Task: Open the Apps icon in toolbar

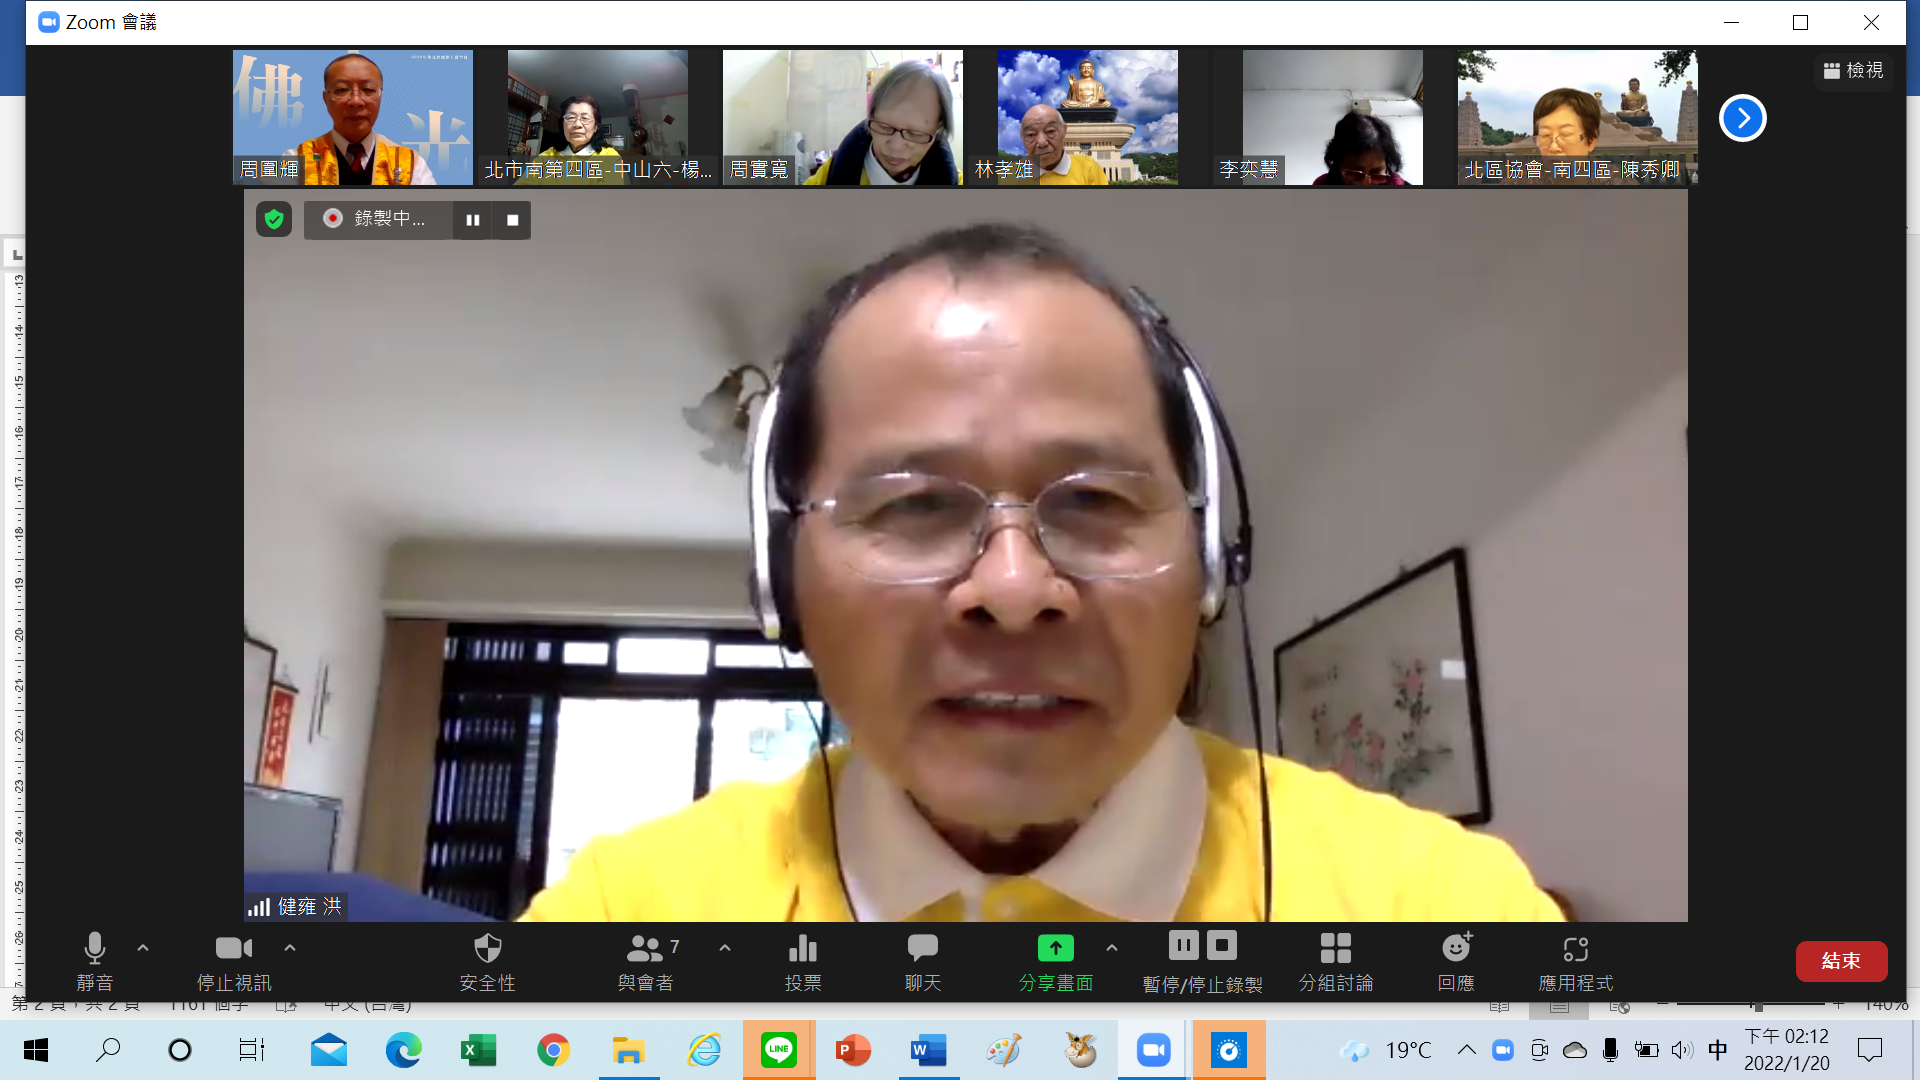Action: (x=1575, y=948)
